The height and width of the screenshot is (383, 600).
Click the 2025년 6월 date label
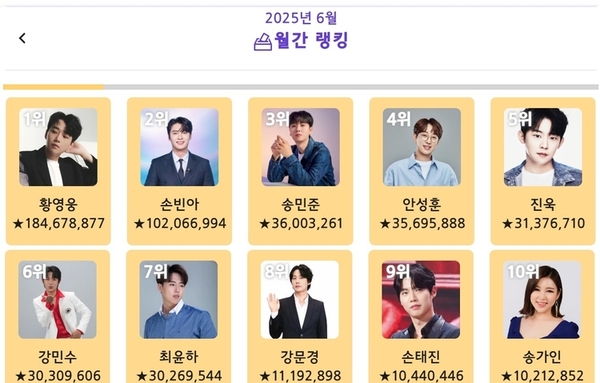click(301, 18)
